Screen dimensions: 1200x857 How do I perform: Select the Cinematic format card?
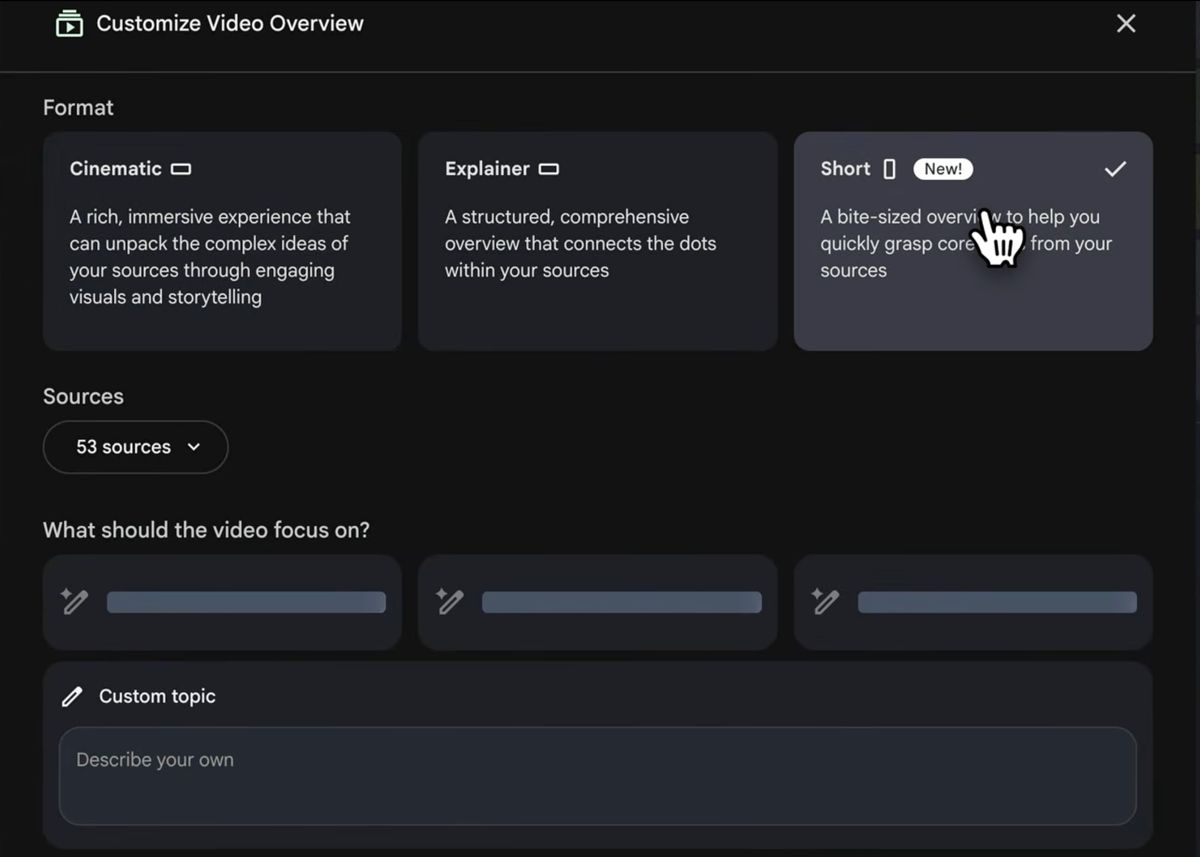[222, 241]
